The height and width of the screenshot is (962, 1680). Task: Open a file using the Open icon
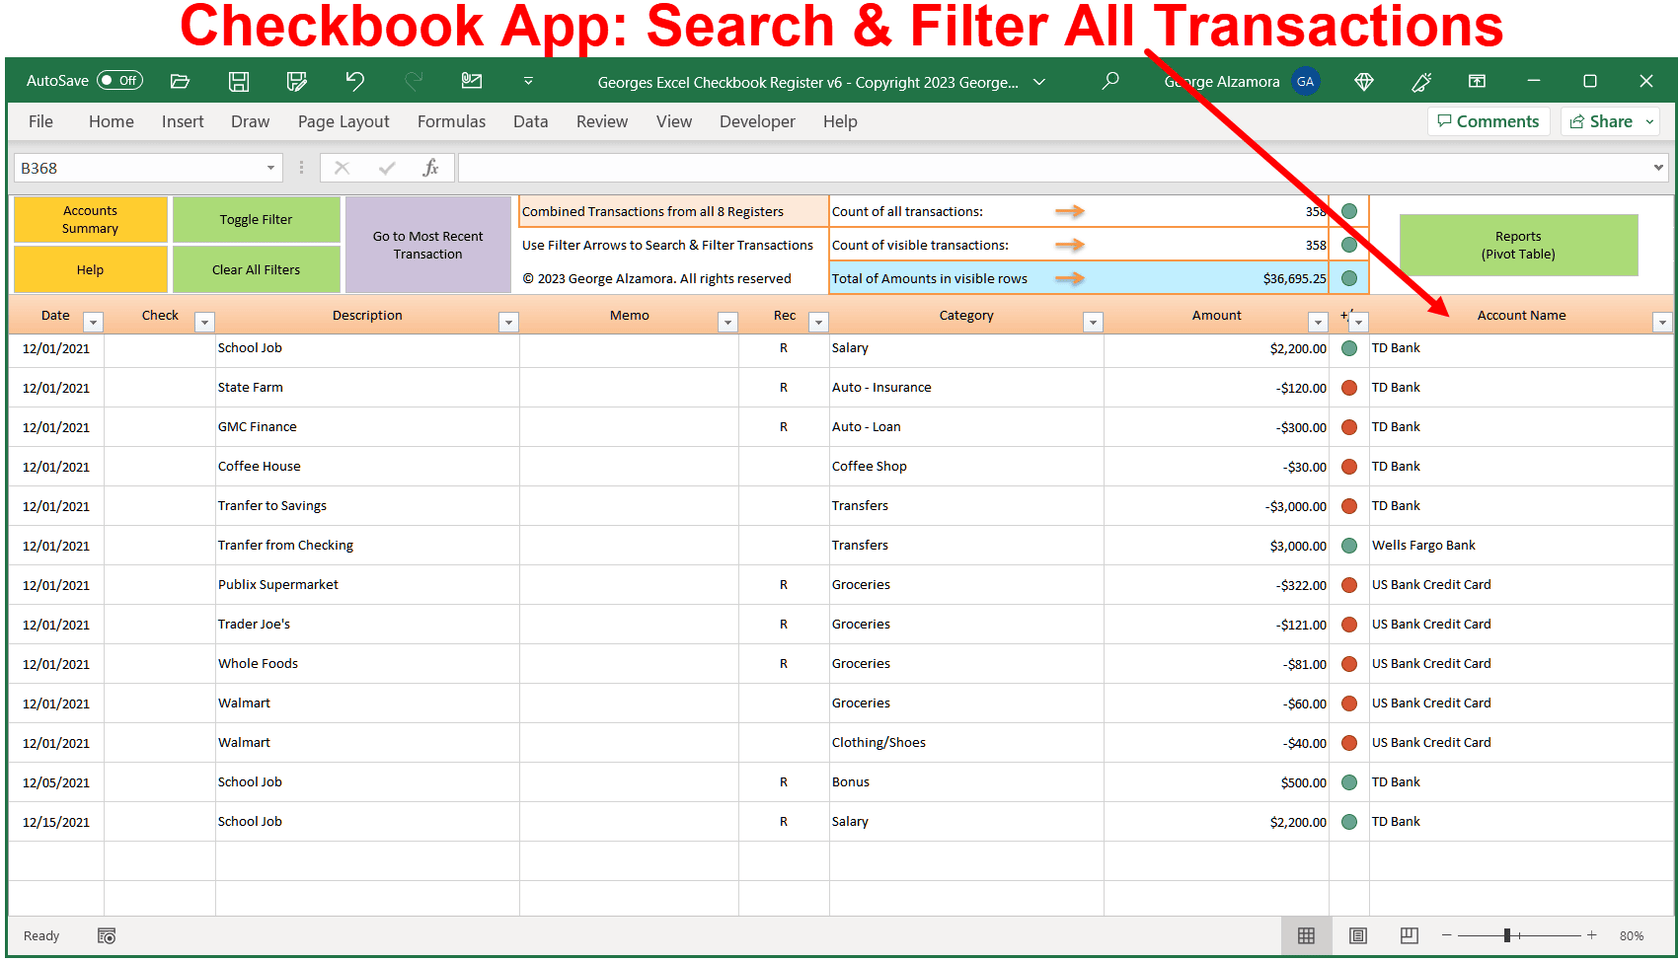pos(180,82)
